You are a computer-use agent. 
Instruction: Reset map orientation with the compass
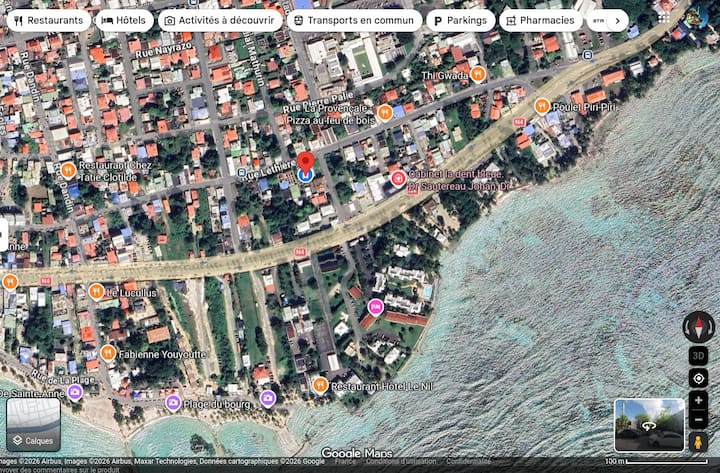point(698,327)
